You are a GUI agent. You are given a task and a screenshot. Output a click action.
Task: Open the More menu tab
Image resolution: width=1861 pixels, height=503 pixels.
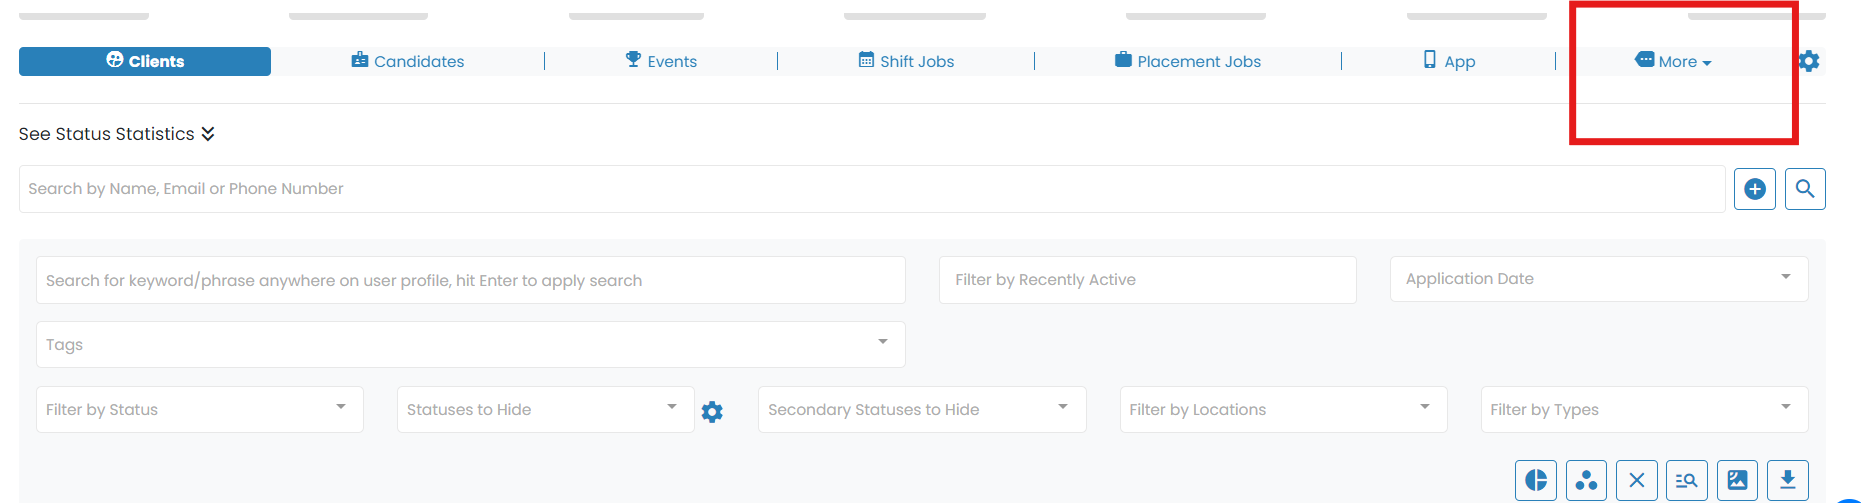pyautogui.click(x=1675, y=61)
